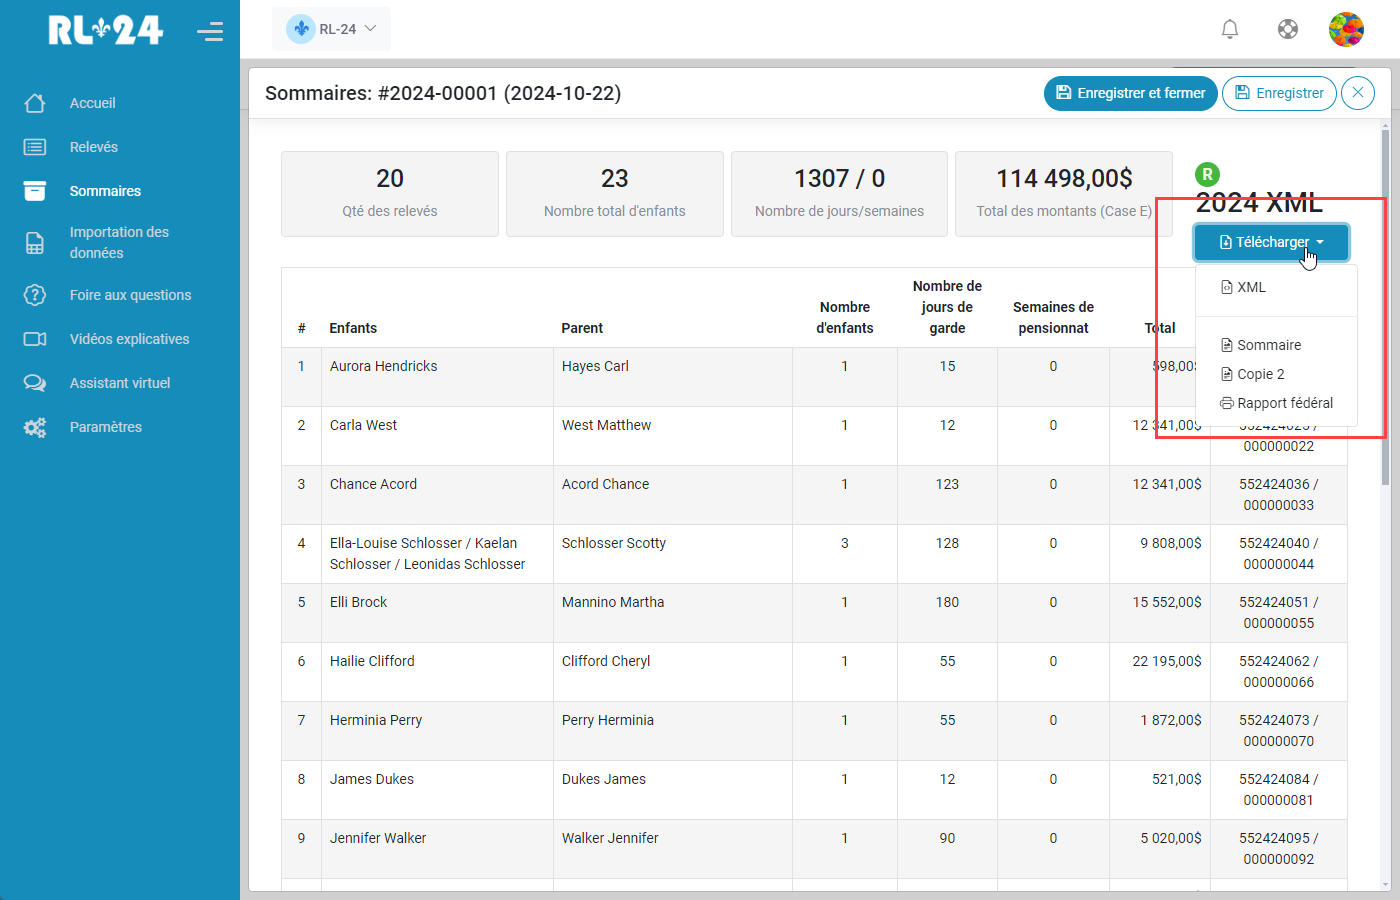Open Relevés from the sidebar icon

pyautogui.click(x=35, y=147)
